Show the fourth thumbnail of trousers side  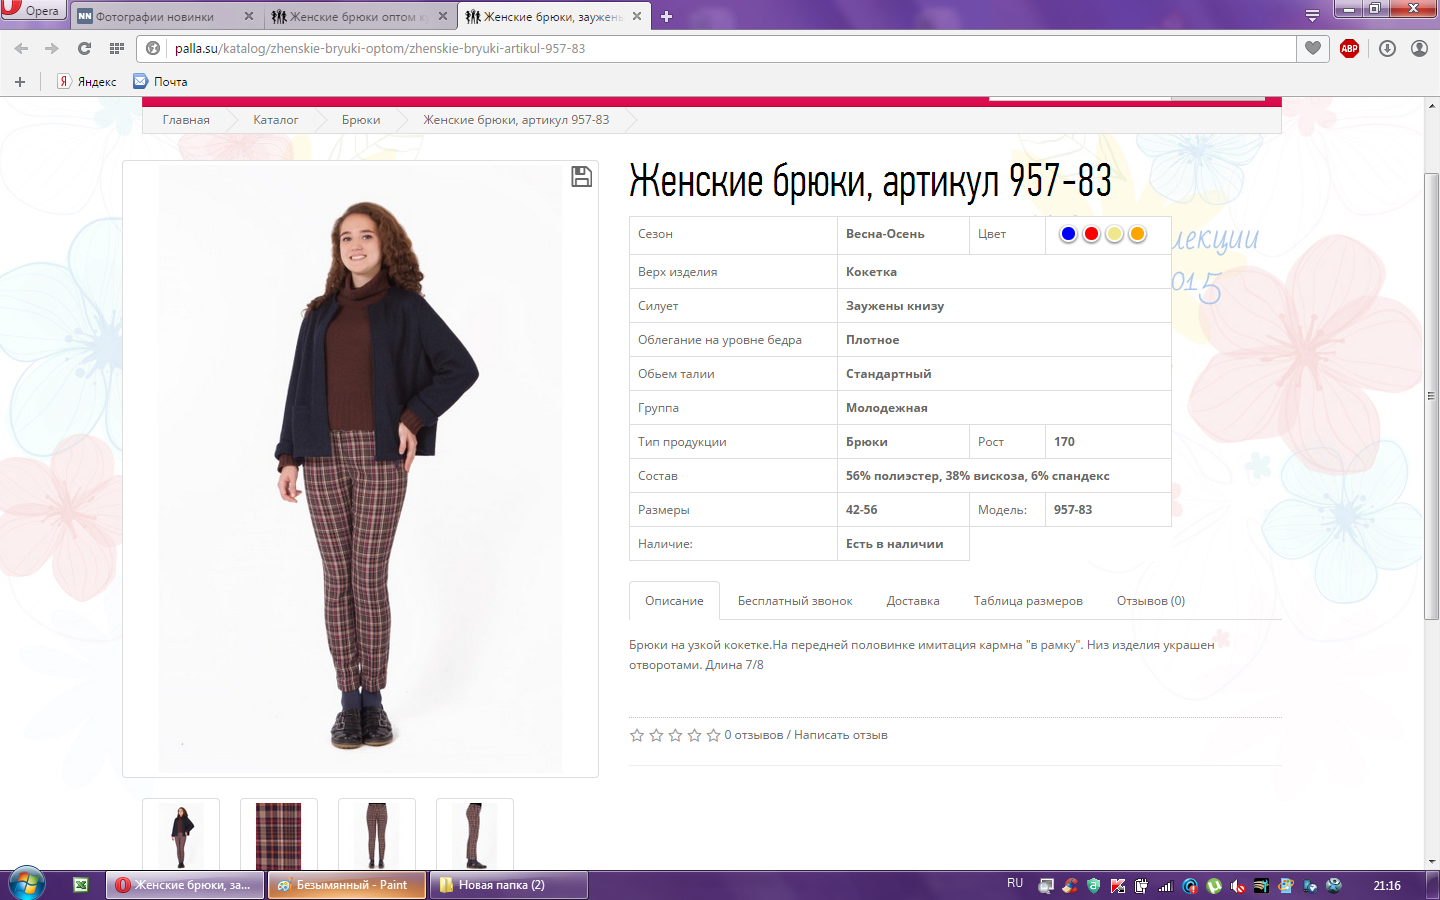click(475, 835)
